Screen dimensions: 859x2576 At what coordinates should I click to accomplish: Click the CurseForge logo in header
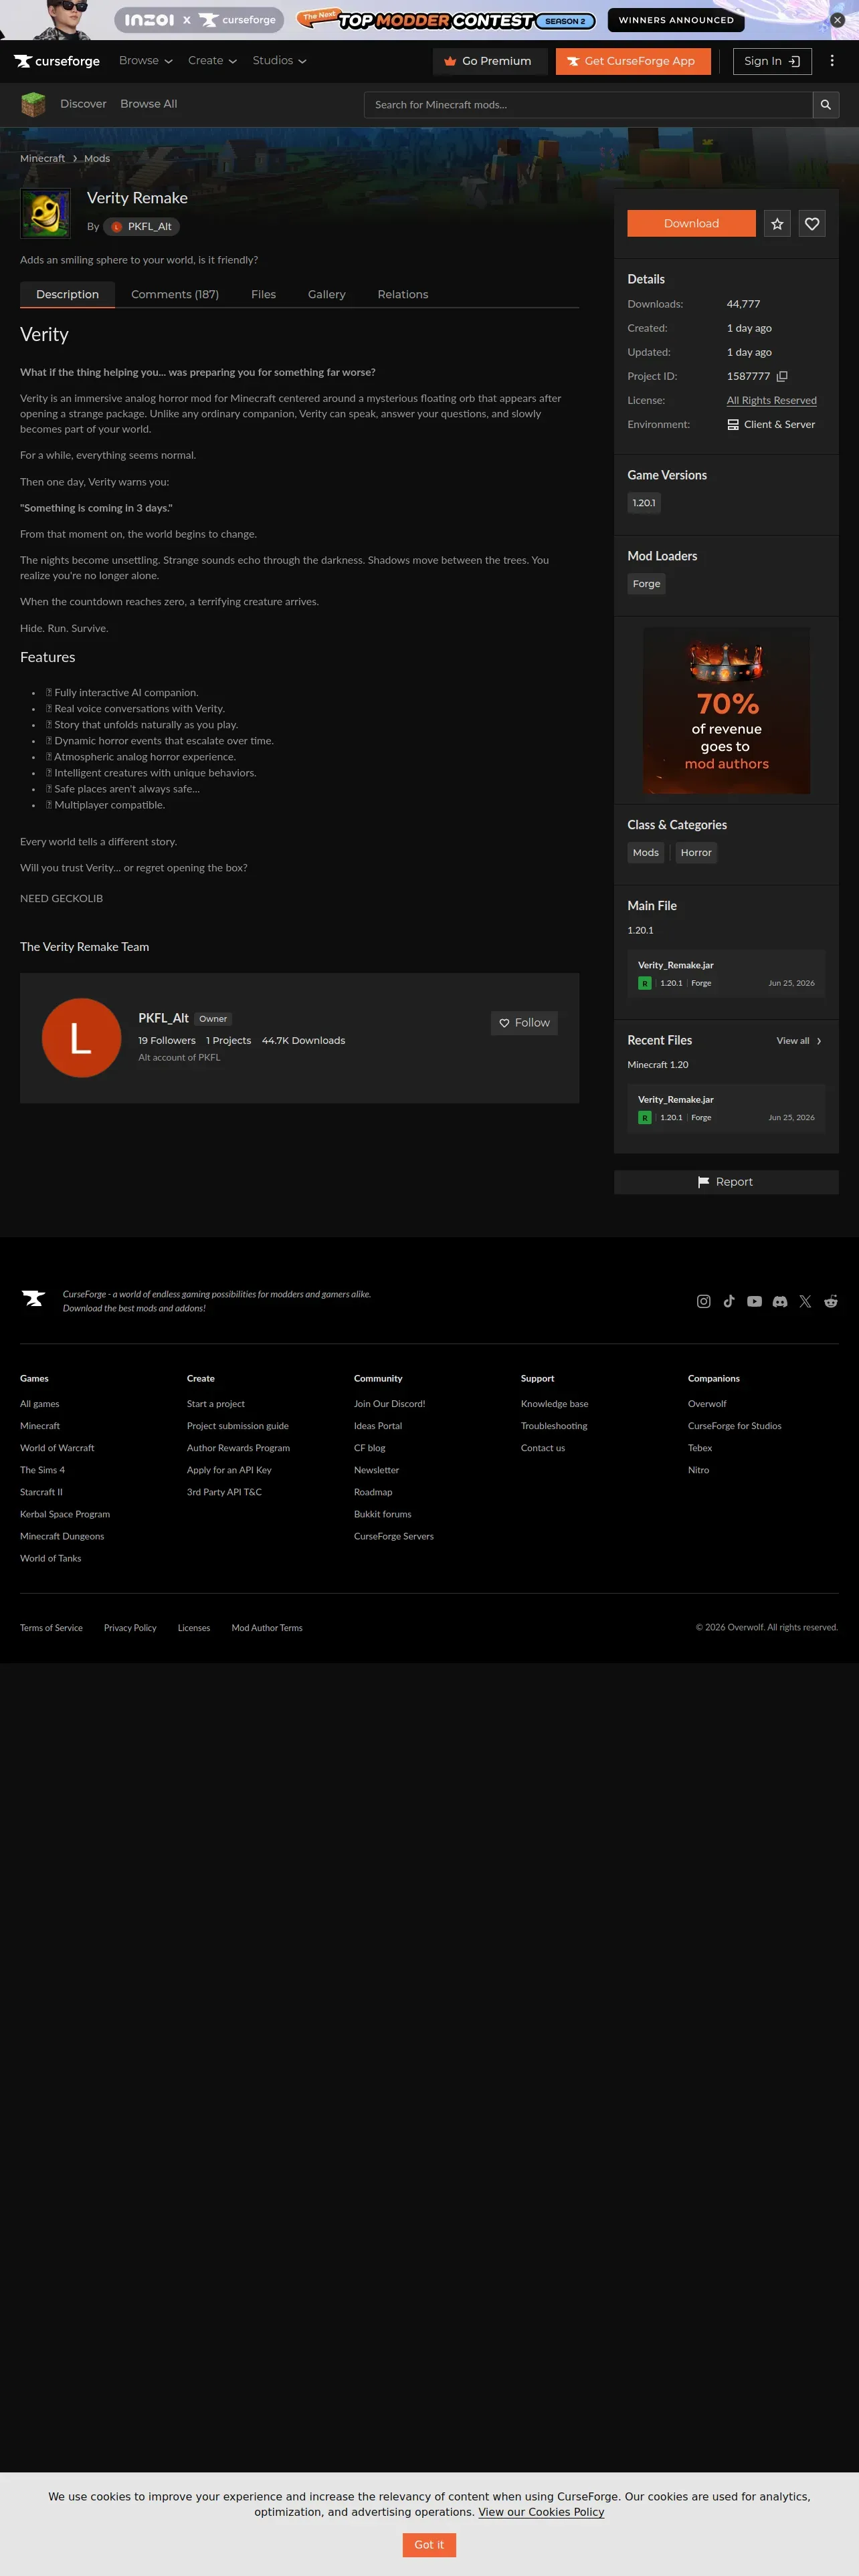pos(57,61)
